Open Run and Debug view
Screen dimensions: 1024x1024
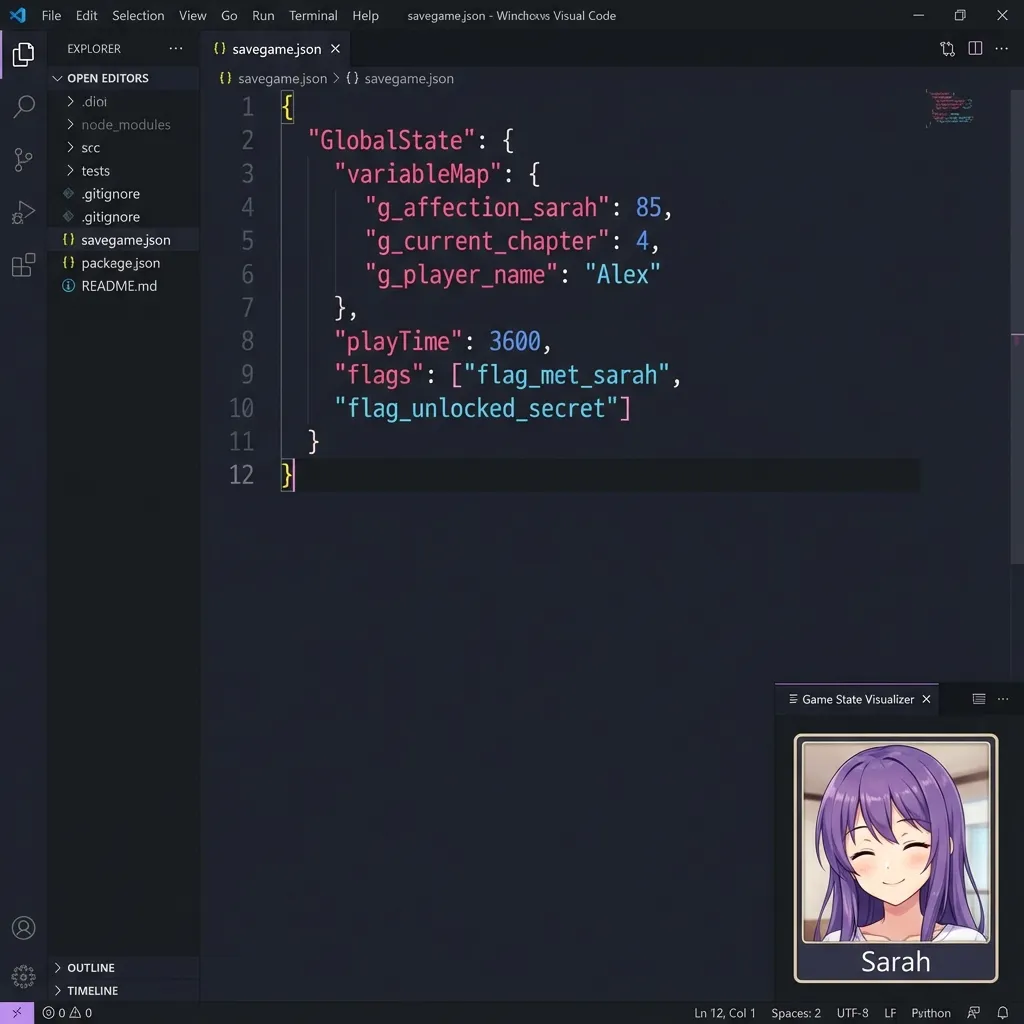coord(24,212)
